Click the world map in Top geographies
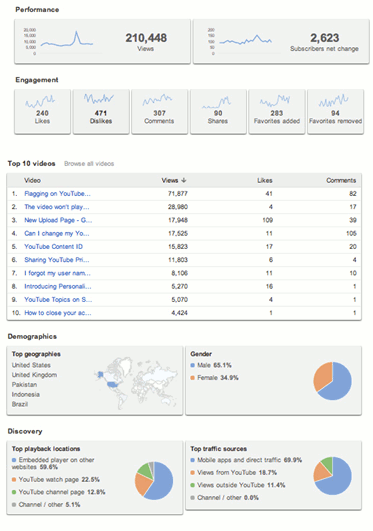 136,383
